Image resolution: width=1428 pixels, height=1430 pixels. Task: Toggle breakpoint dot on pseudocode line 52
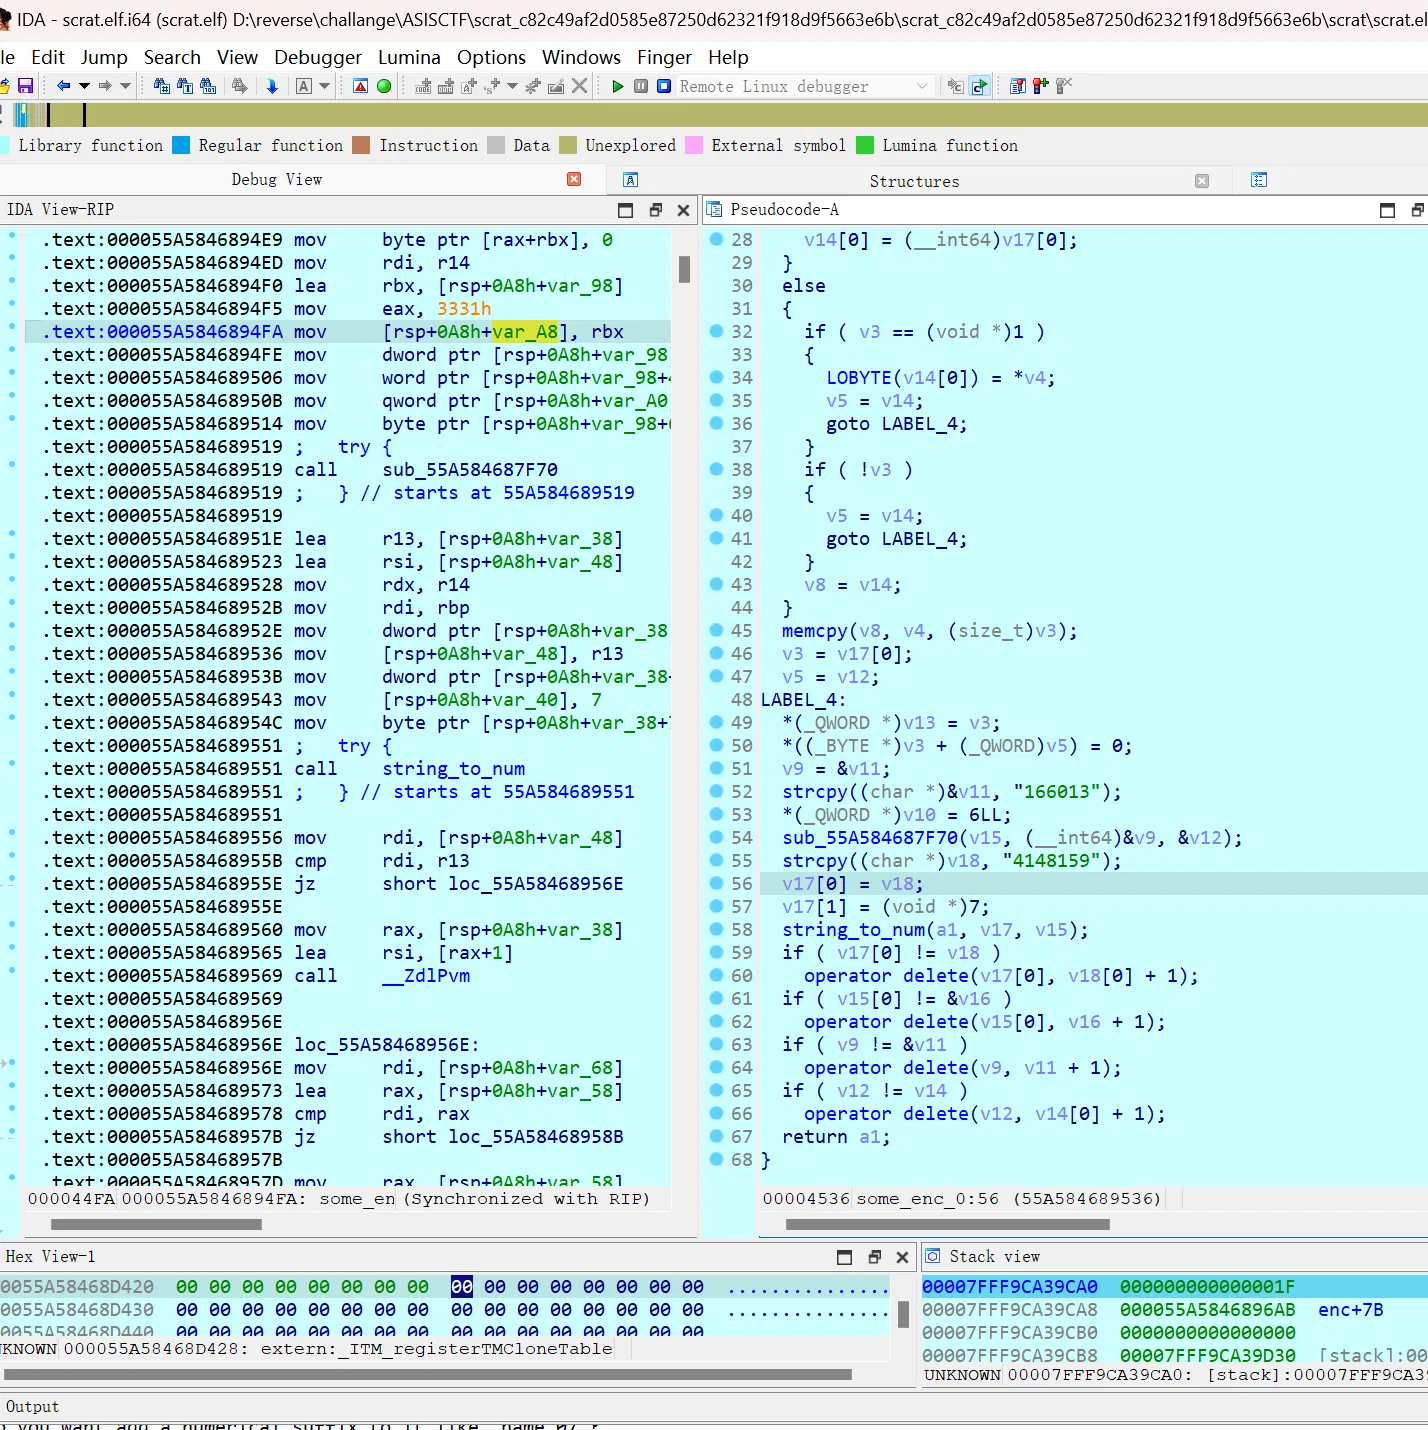716,791
